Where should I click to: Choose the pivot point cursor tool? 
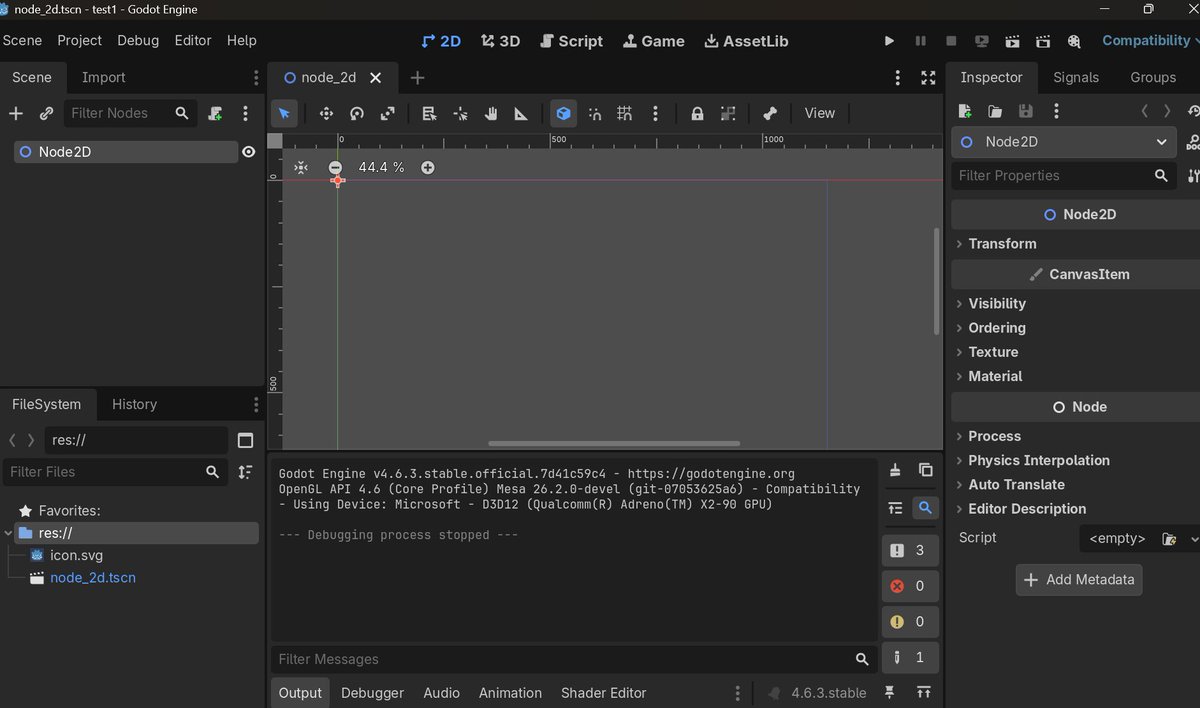click(460, 114)
